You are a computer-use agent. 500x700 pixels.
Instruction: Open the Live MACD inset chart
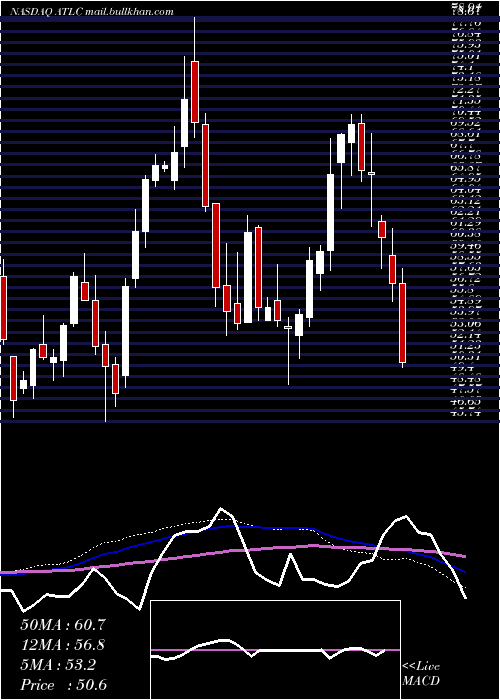275,650
